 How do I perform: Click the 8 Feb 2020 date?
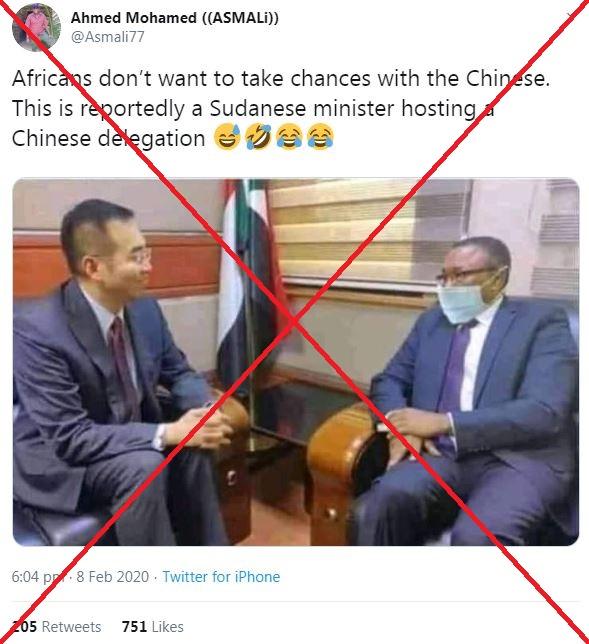pos(113,577)
